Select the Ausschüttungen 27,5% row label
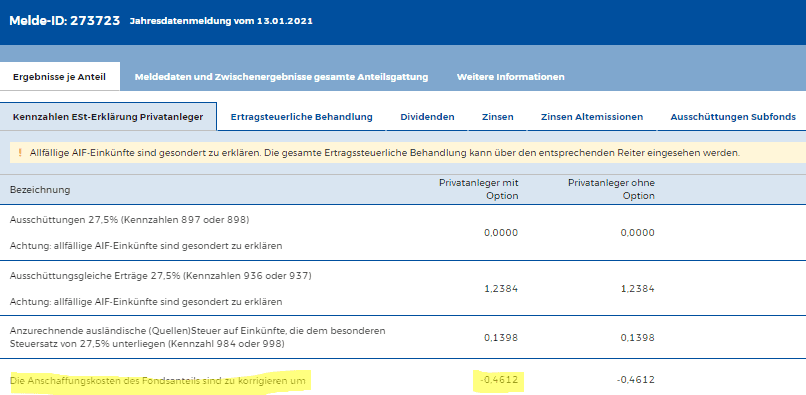Screen dimensions: 806x395 [x=130, y=220]
